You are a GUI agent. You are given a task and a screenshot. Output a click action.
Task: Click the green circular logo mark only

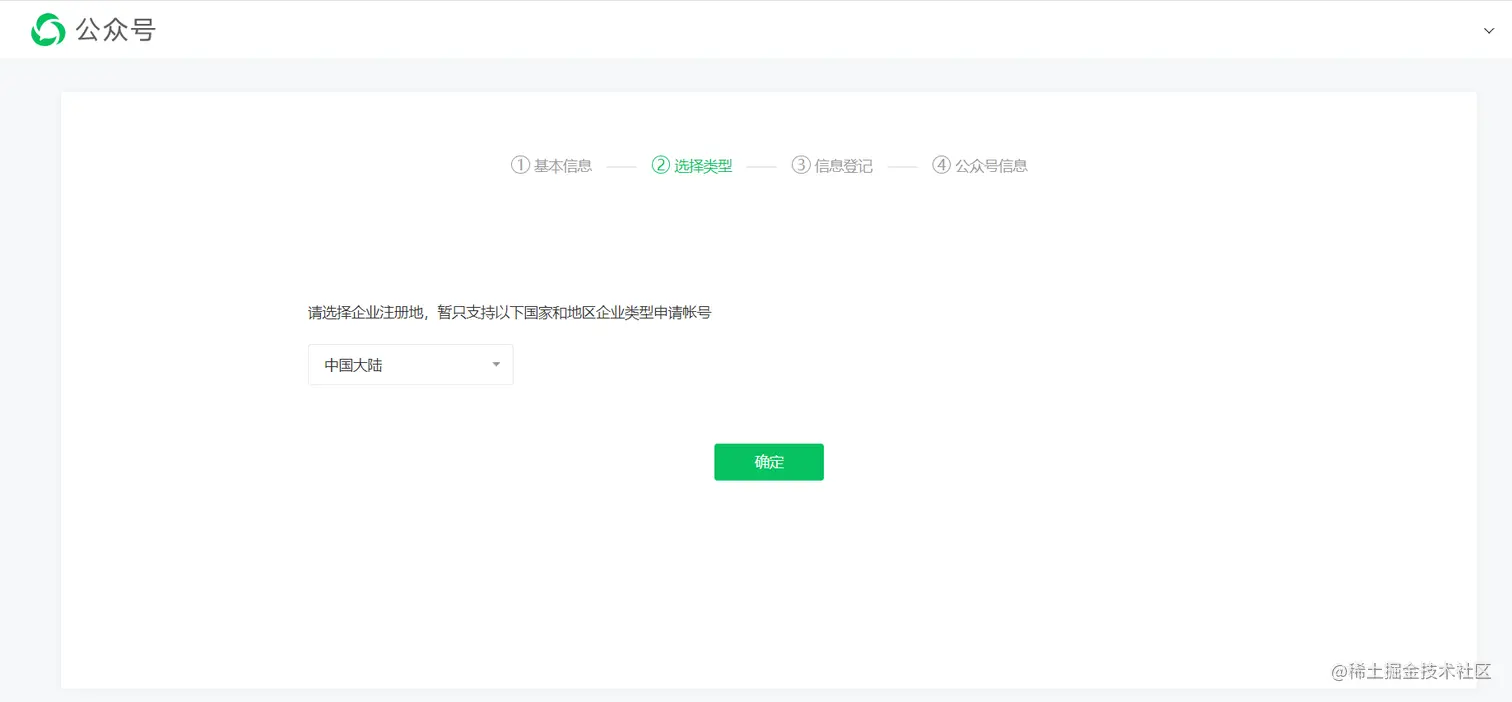point(47,29)
